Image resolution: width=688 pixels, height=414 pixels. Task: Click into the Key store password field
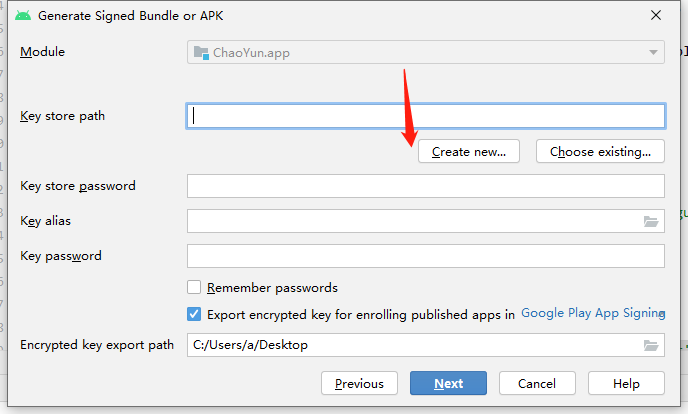(x=425, y=186)
